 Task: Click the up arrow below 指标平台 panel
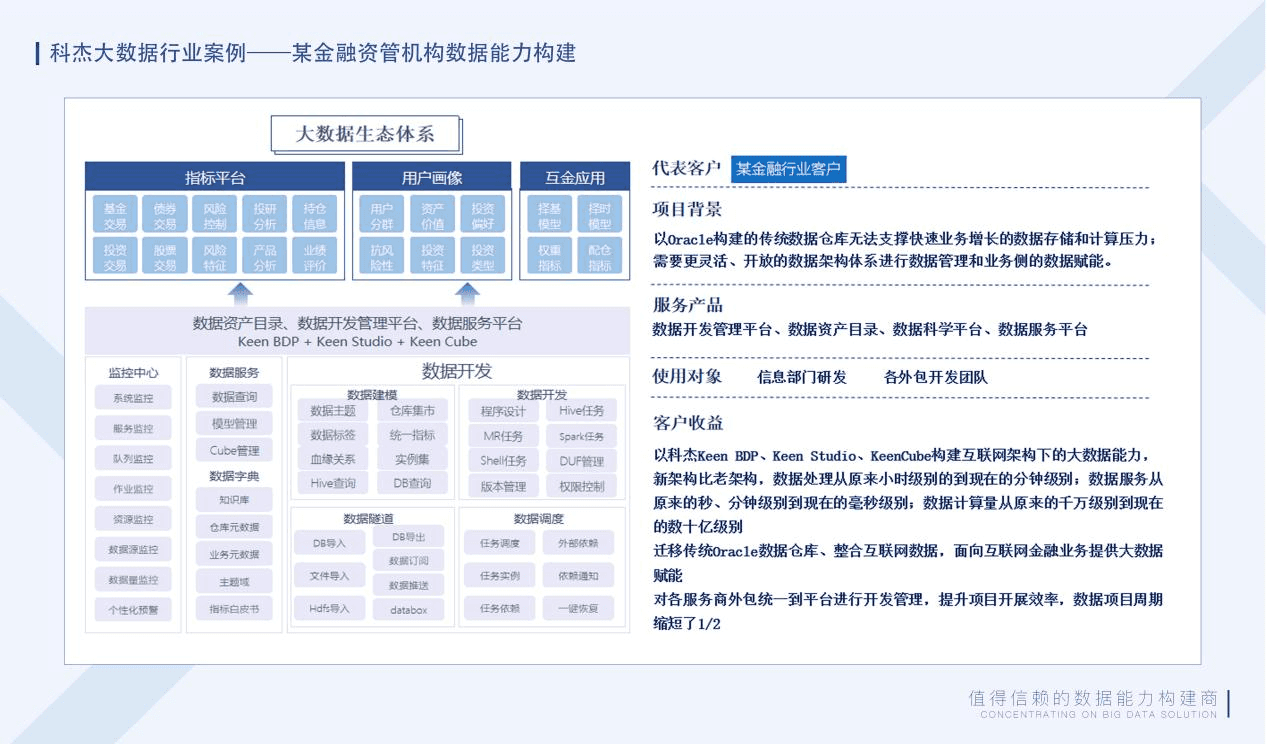tap(240, 293)
